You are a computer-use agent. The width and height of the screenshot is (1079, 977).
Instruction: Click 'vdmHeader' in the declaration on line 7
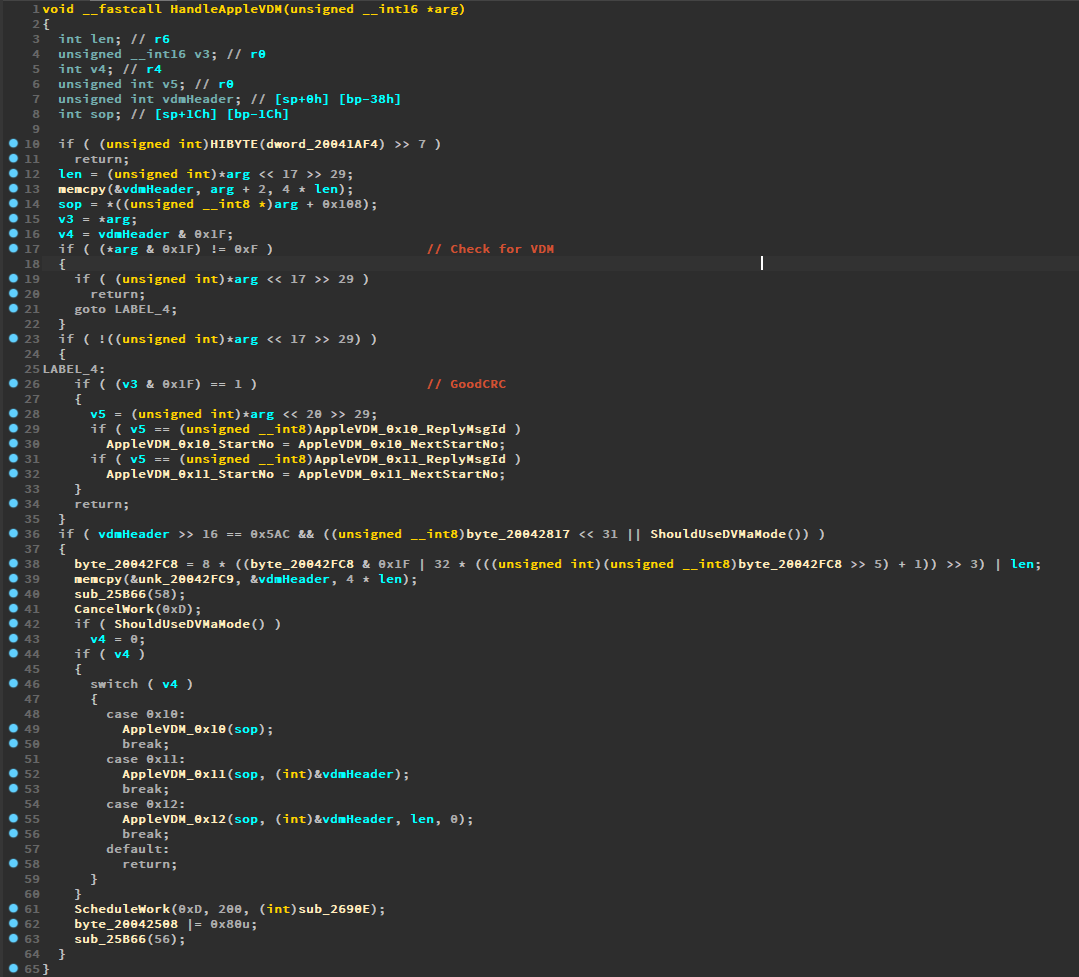pos(199,99)
